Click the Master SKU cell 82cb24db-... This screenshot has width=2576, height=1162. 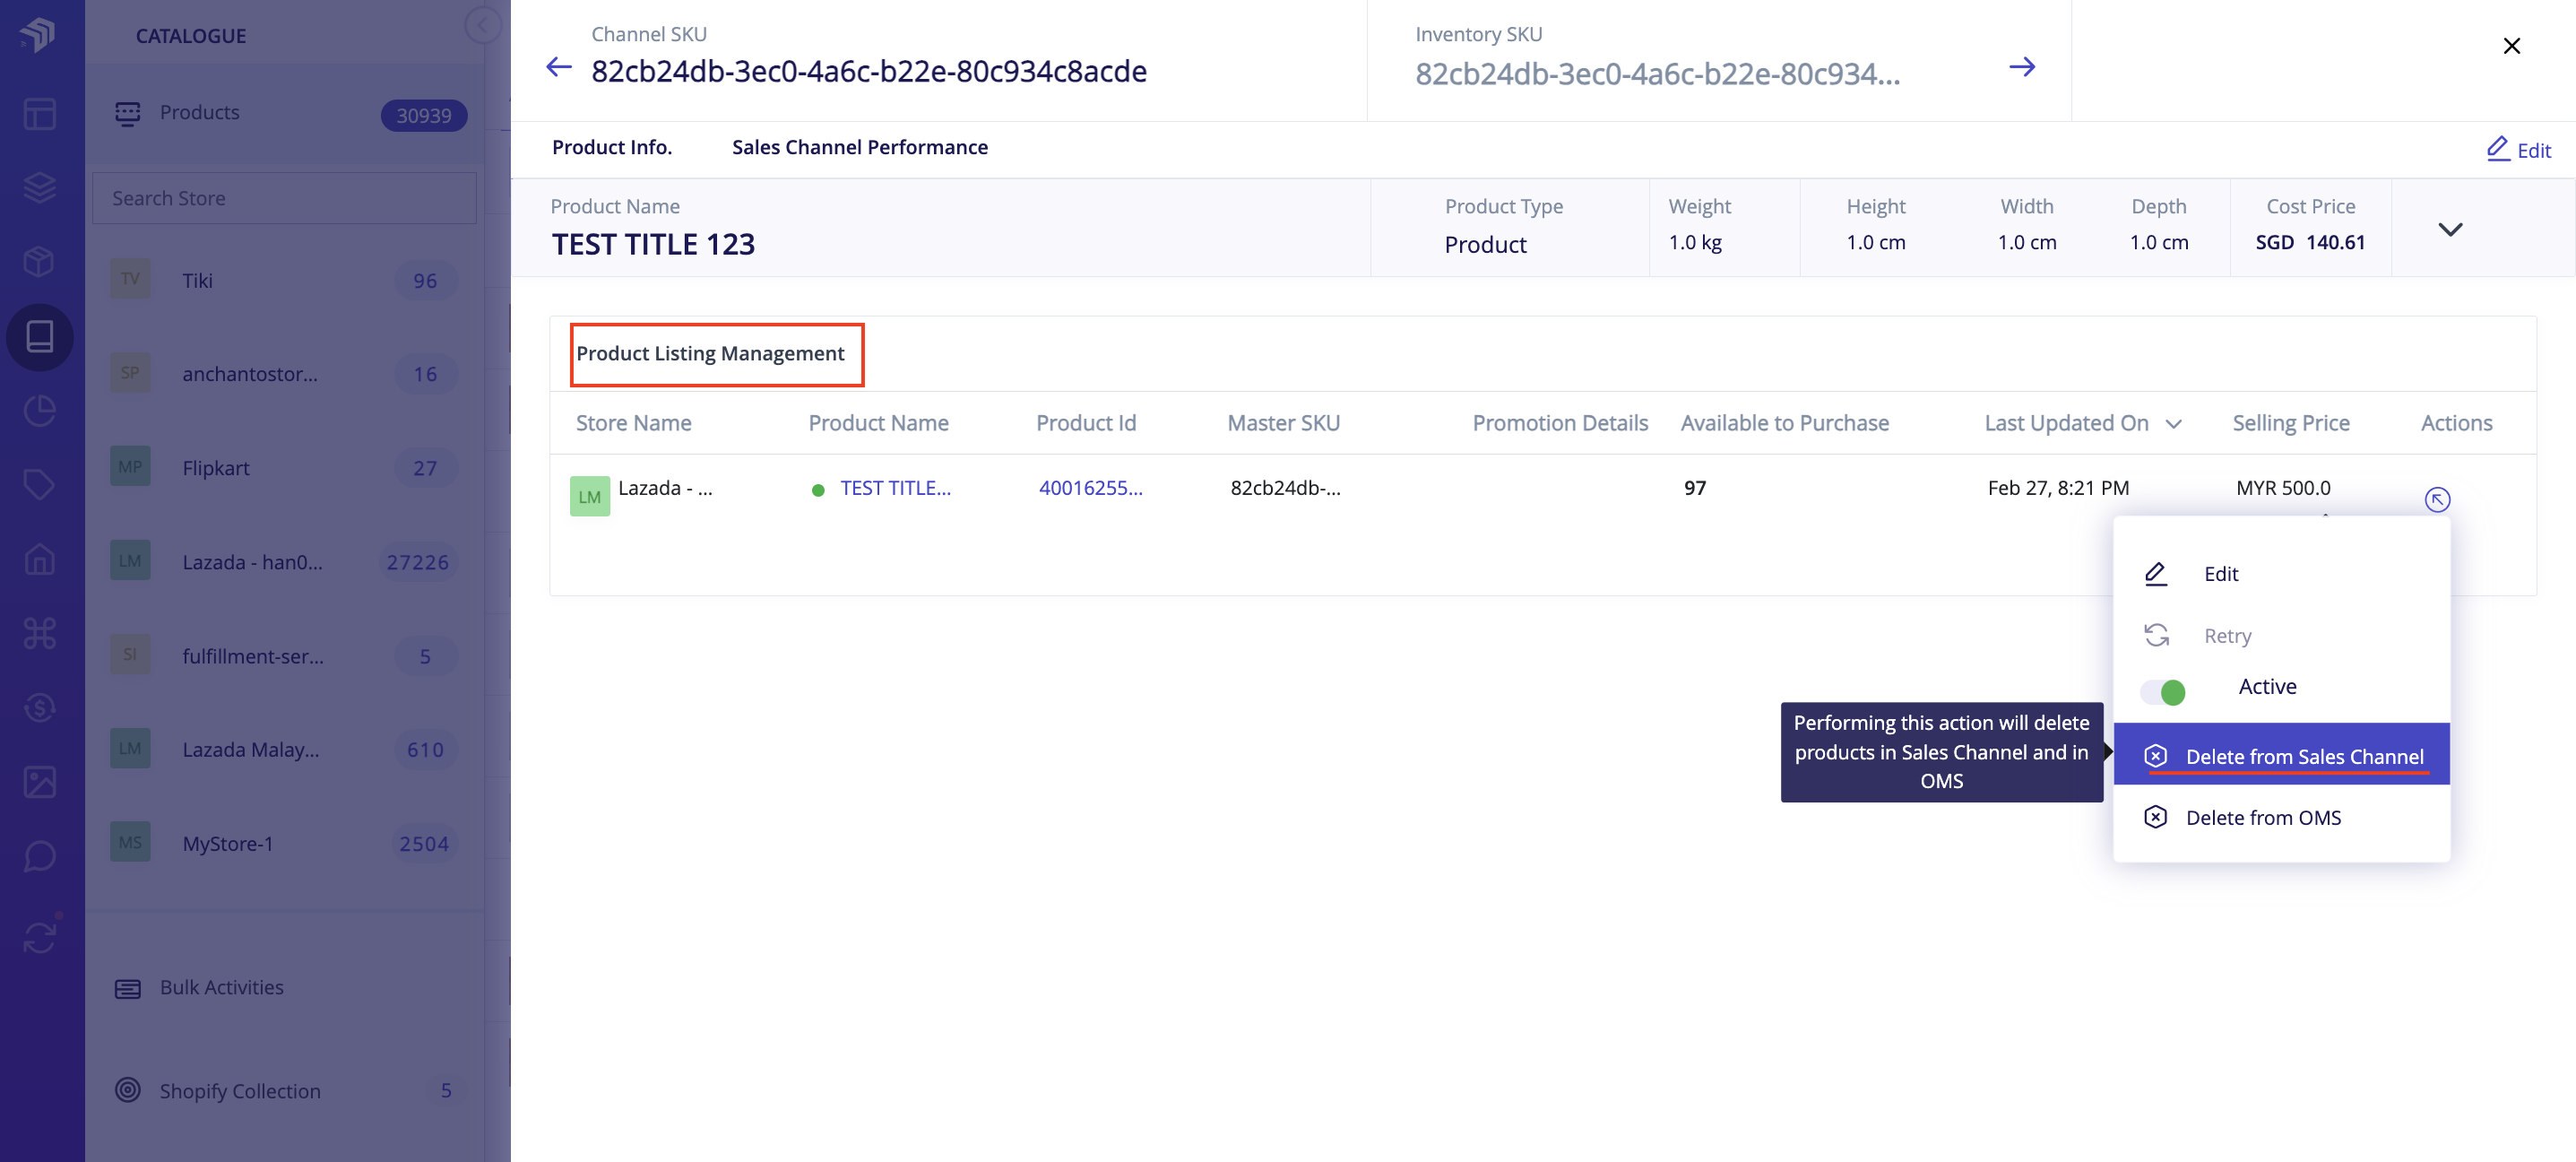tap(1284, 487)
